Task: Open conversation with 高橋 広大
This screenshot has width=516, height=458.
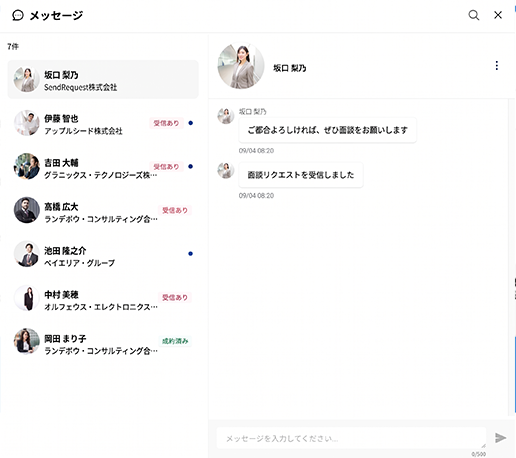Action: click(x=103, y=211)
